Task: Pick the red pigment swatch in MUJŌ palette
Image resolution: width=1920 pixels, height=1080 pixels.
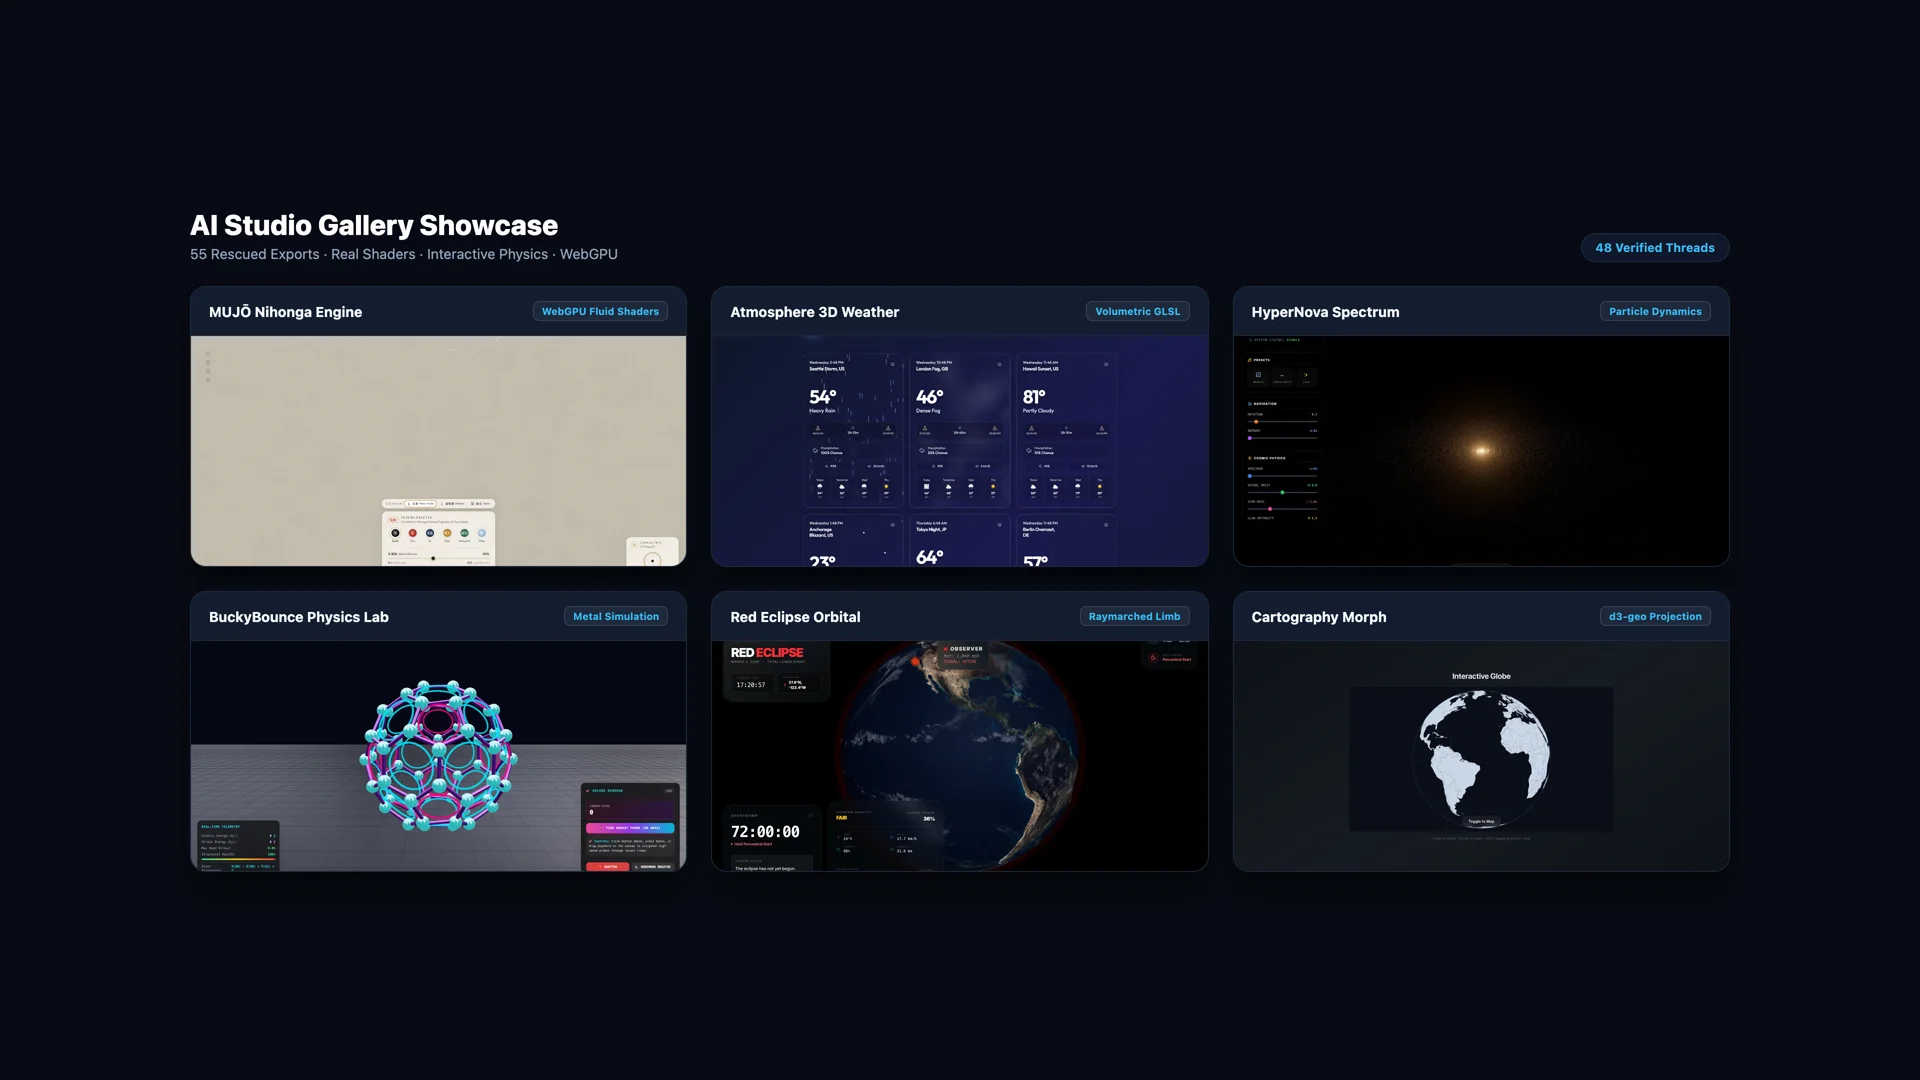Action: click(x=412, y=534)
